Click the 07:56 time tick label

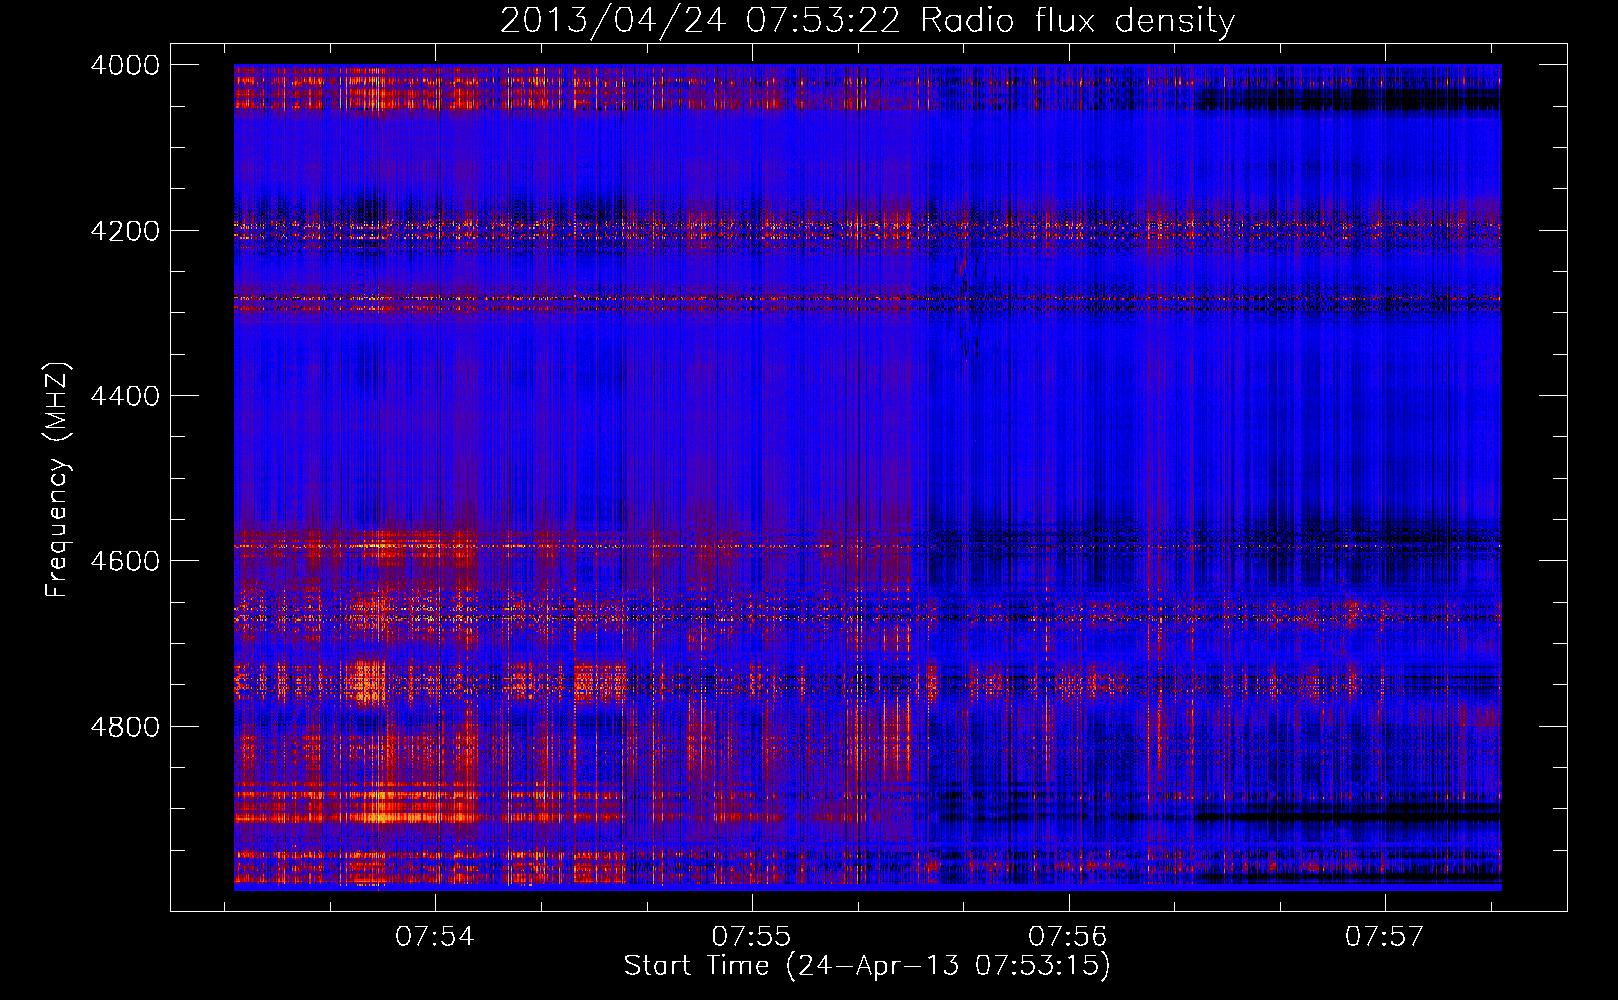pyautogui.click(x=1068, y=937)
